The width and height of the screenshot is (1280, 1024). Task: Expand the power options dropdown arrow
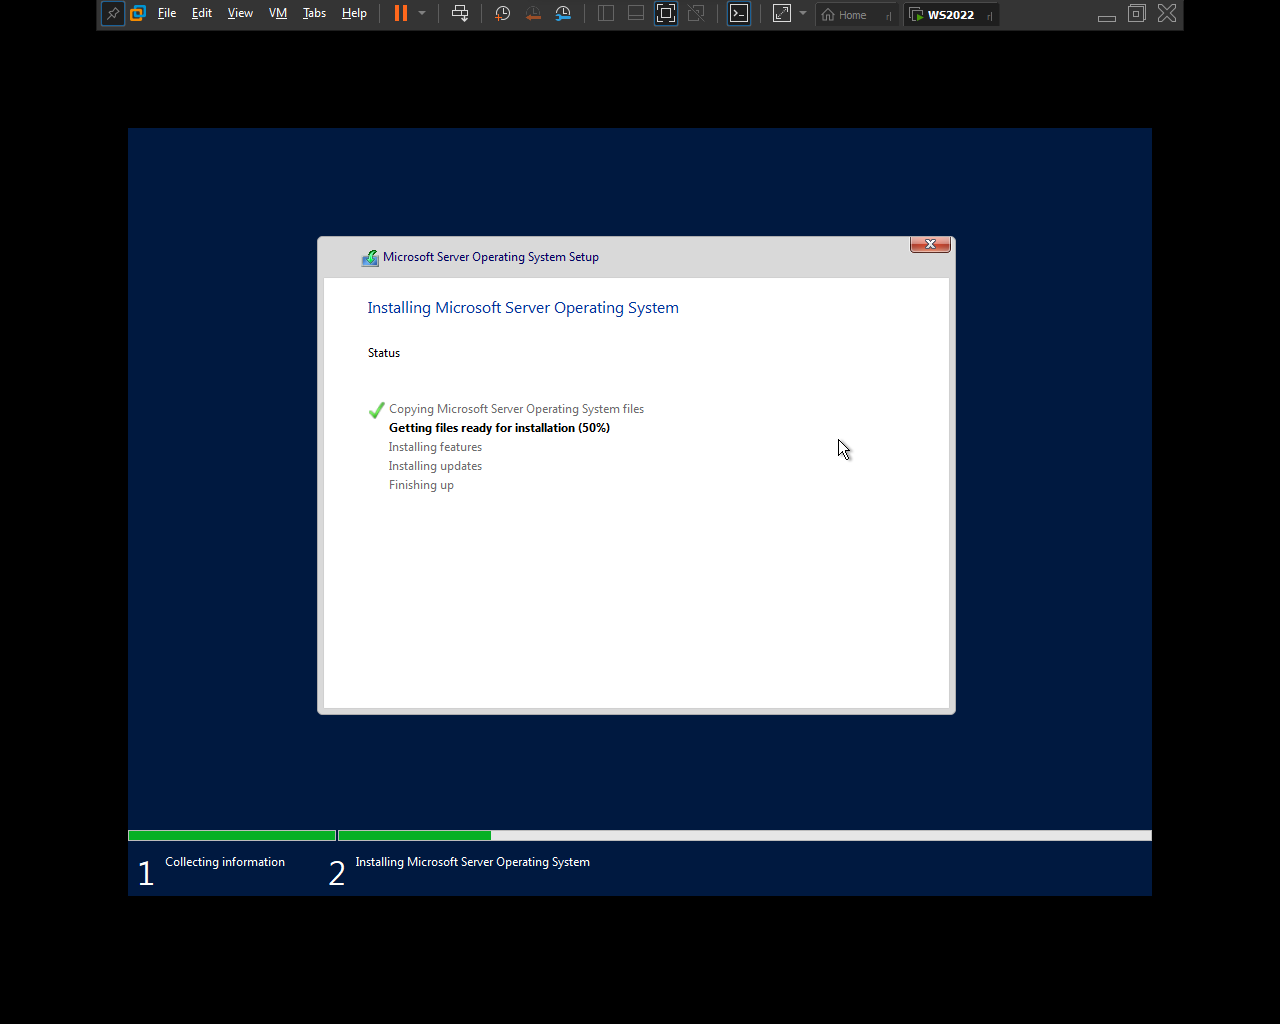[x=422, y=14]
